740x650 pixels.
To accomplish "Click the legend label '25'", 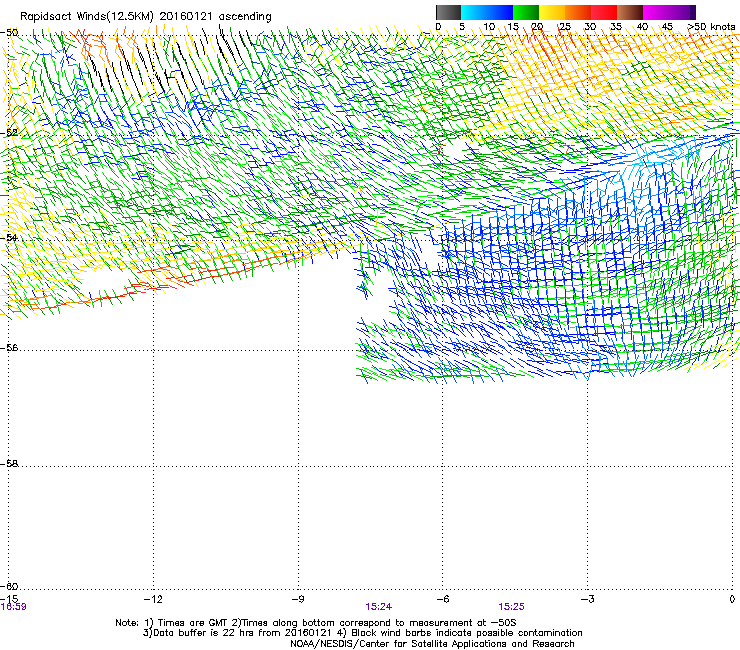I will tap(565, 27).
